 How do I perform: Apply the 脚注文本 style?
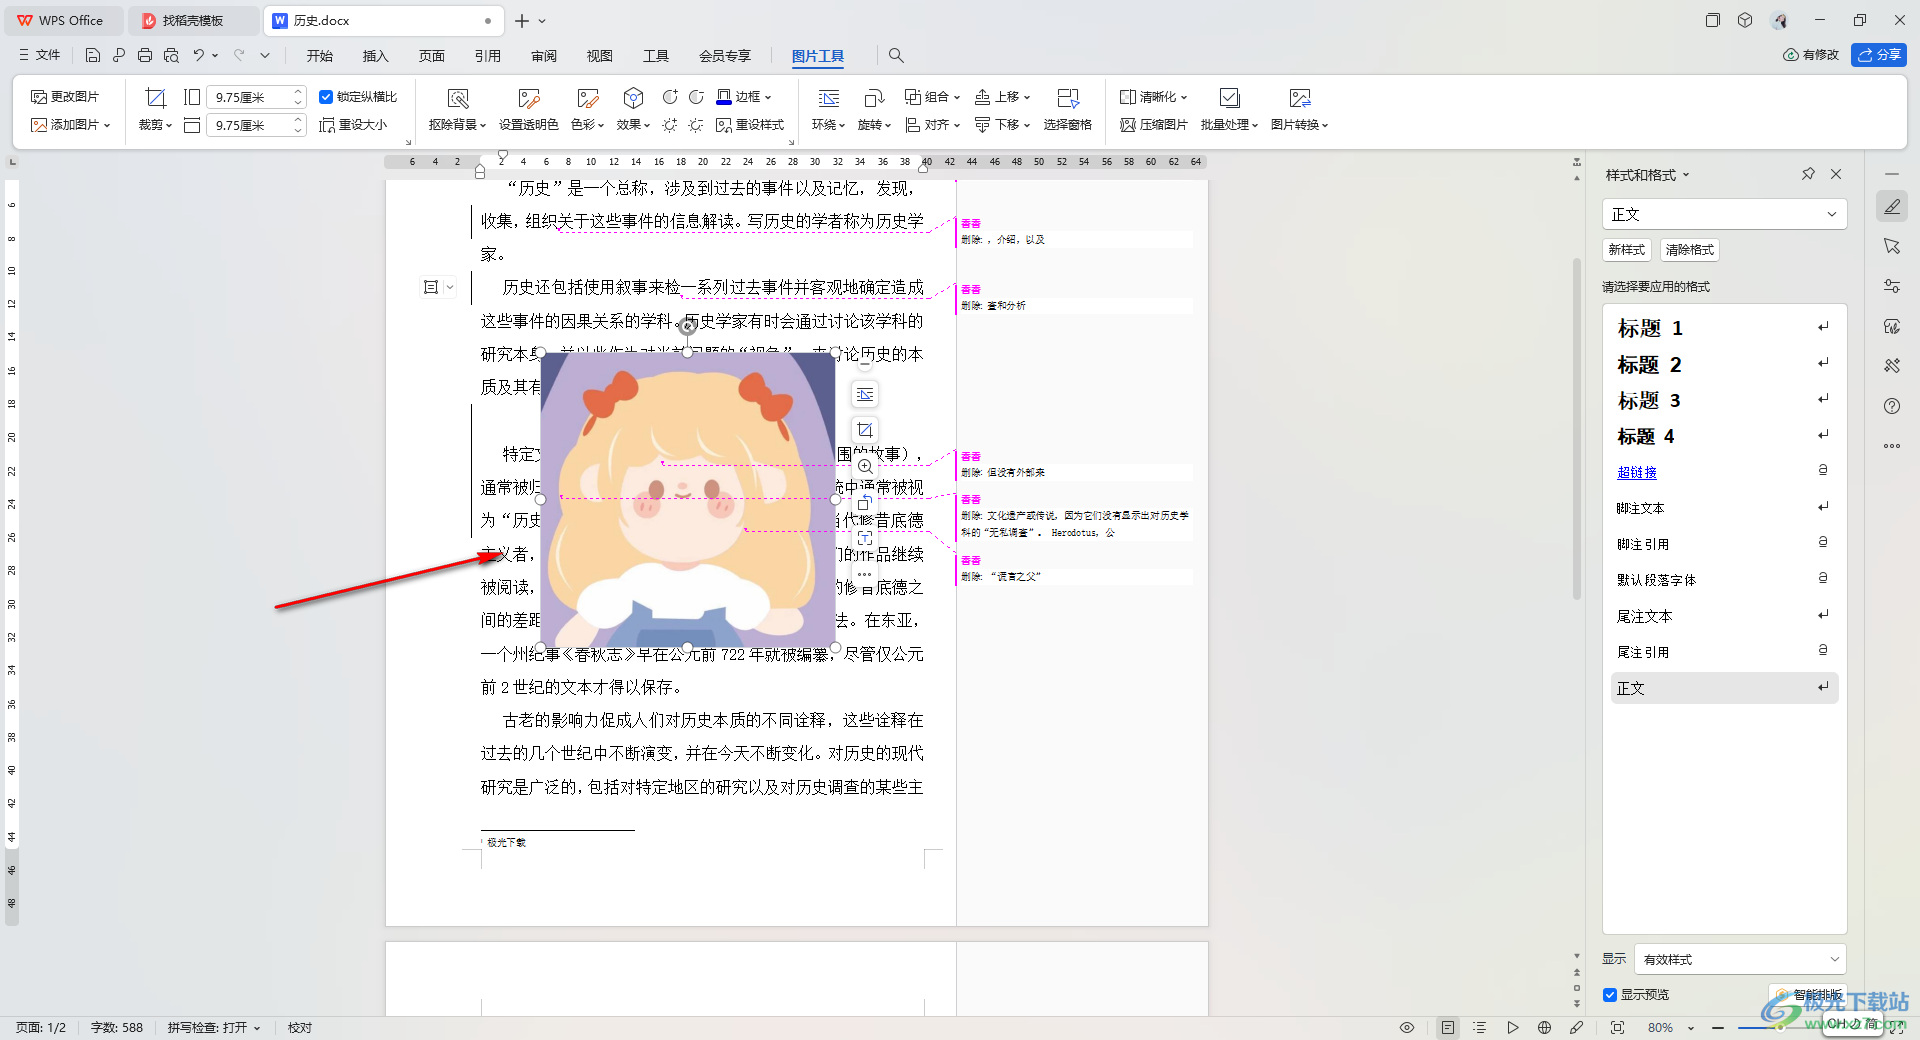(1724, 508)
